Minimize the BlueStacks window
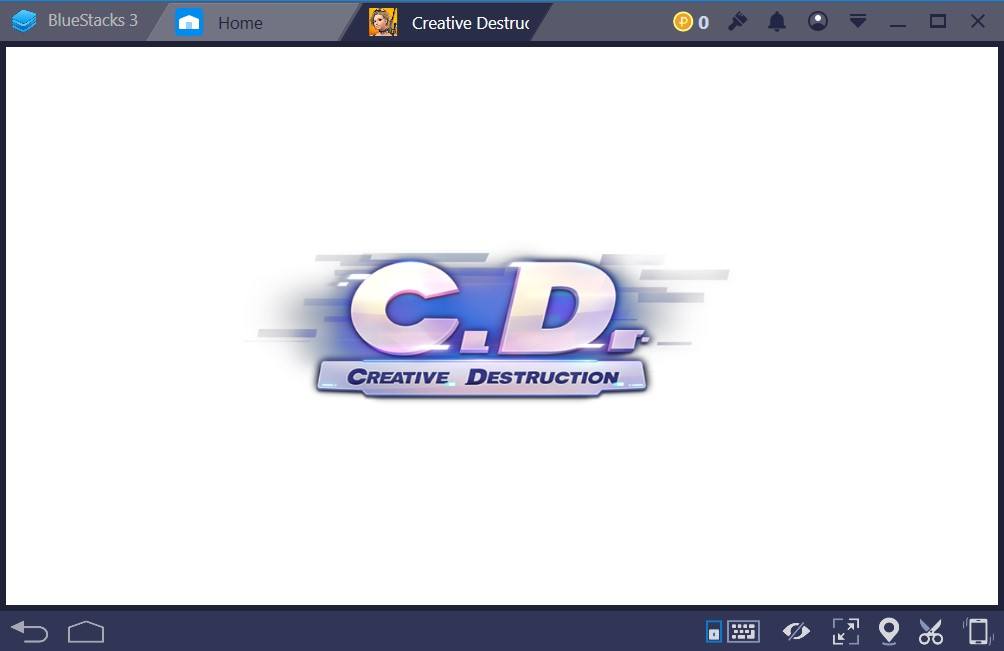Viewport: 1004px width, 651px height. pyautogui.click(x=898, y=24)
